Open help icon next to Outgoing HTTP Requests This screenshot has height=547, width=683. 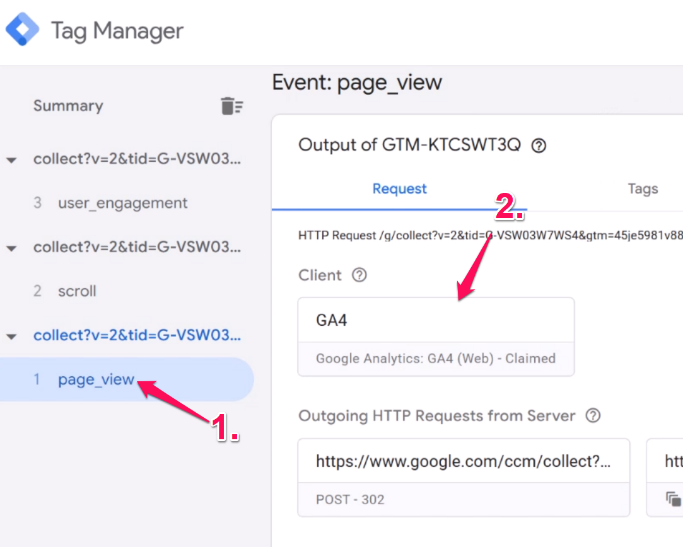[x=593, y=415]
